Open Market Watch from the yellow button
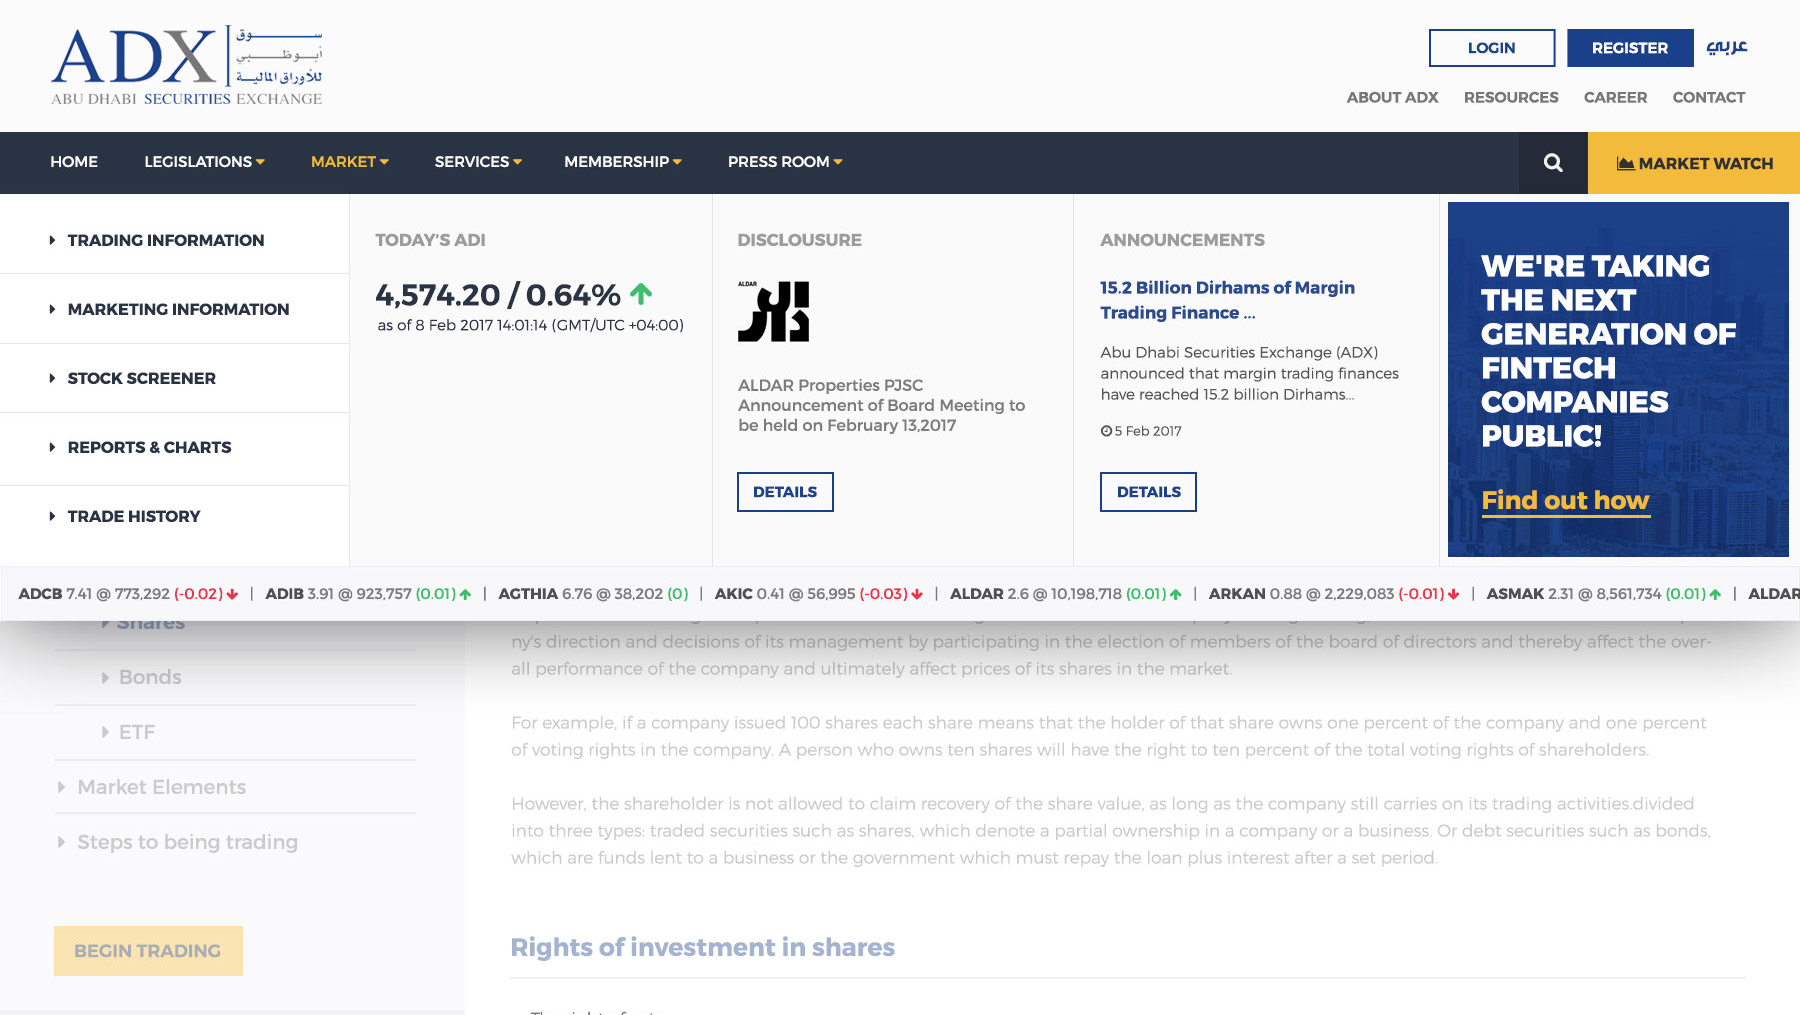 click(1694, 163)
